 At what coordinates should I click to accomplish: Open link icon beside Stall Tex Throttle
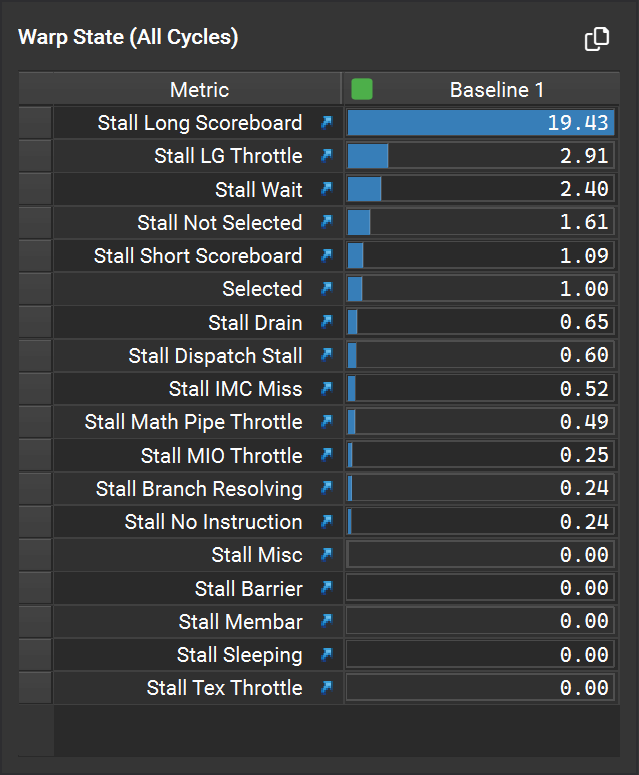pos(327,688)
